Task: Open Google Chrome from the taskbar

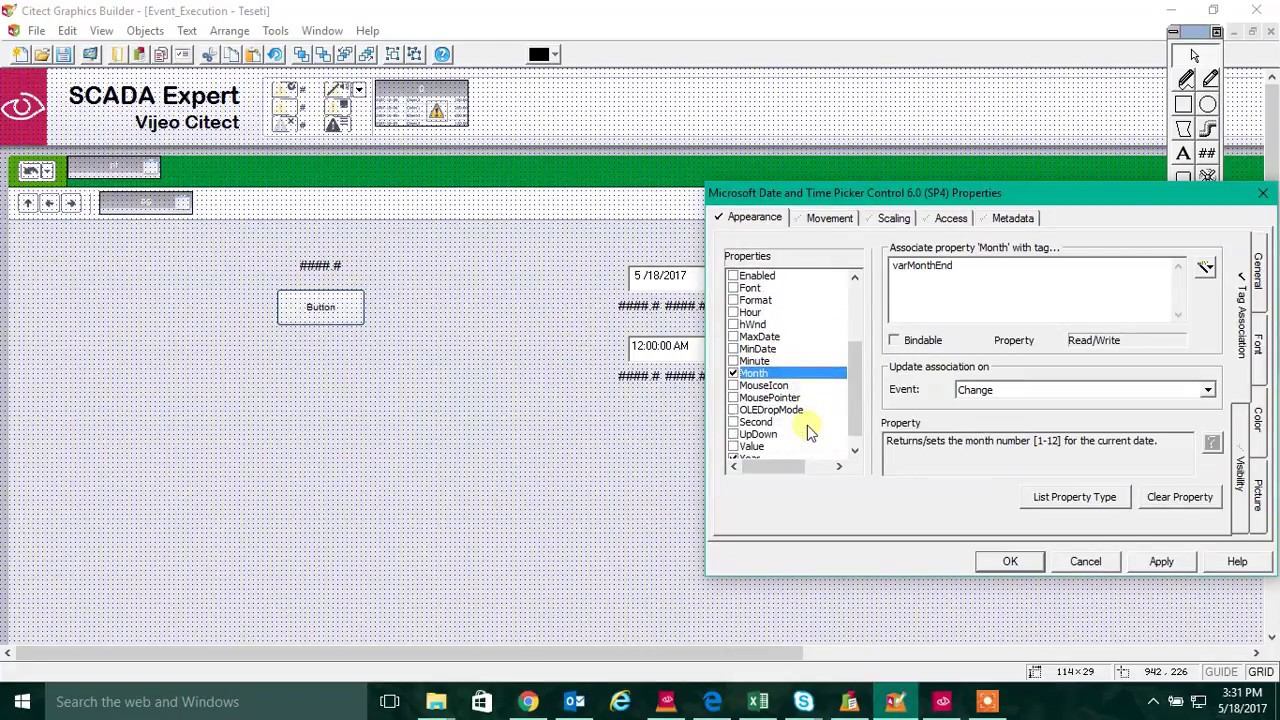Action: (x=528, y=702)
